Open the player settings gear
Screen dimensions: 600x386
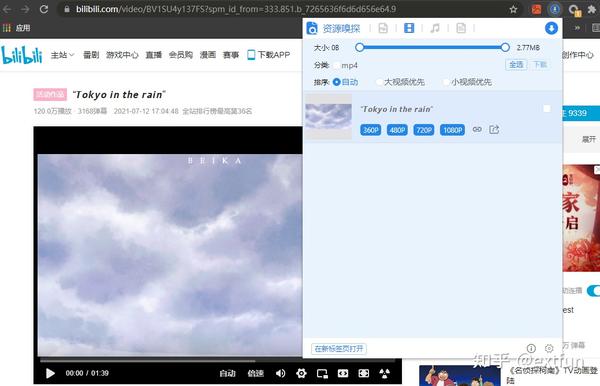pos(301,373)
